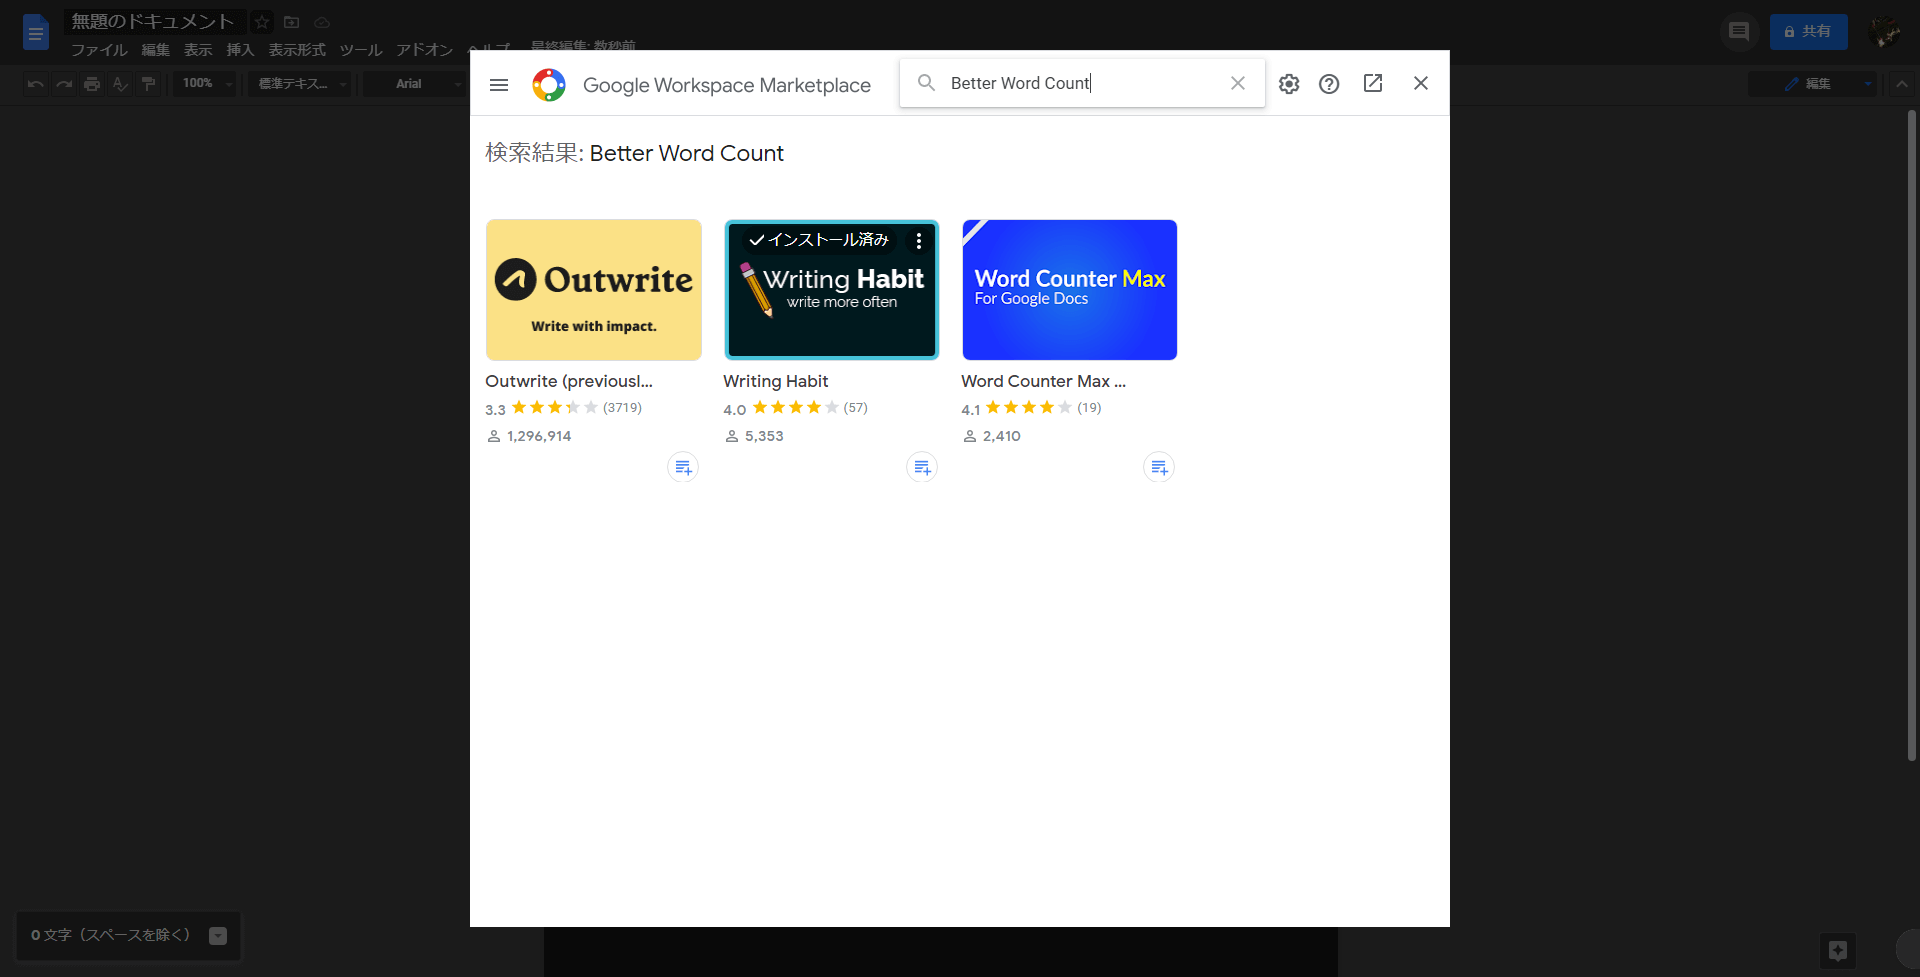Click the document title 無題のドキュメント
The height and width of the screenshot is (977, 1920).
153,21
